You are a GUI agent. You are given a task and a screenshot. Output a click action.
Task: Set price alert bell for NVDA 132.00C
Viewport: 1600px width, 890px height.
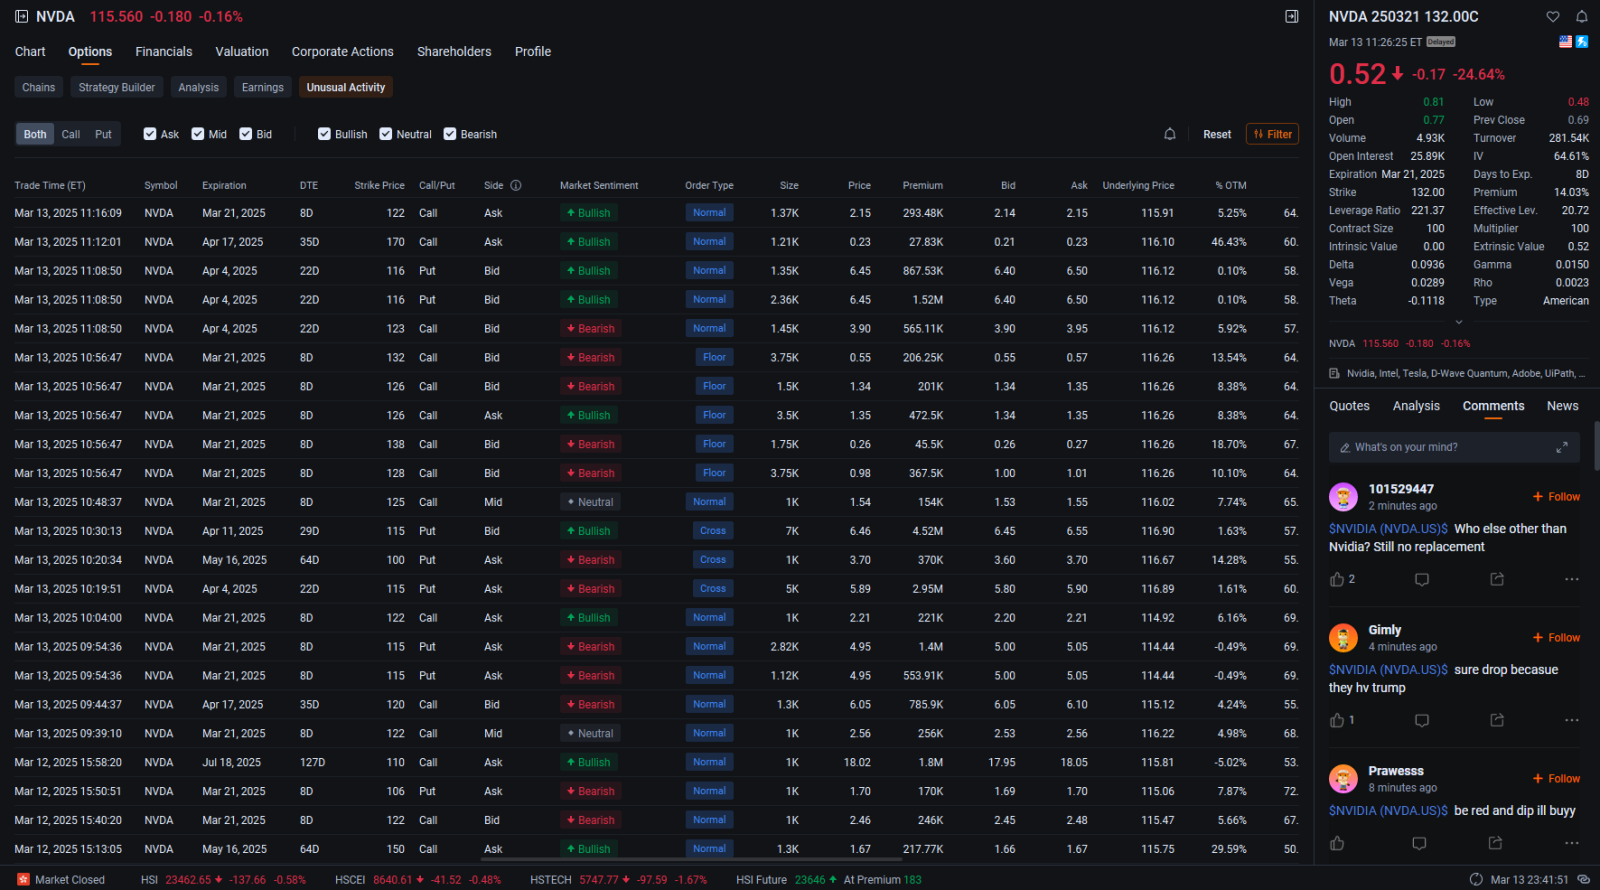1582,17
